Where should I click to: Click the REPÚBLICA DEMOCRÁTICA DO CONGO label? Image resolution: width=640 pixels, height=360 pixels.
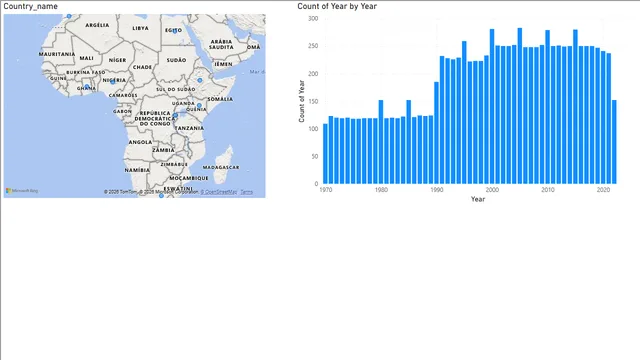click(x=155, y=118)
